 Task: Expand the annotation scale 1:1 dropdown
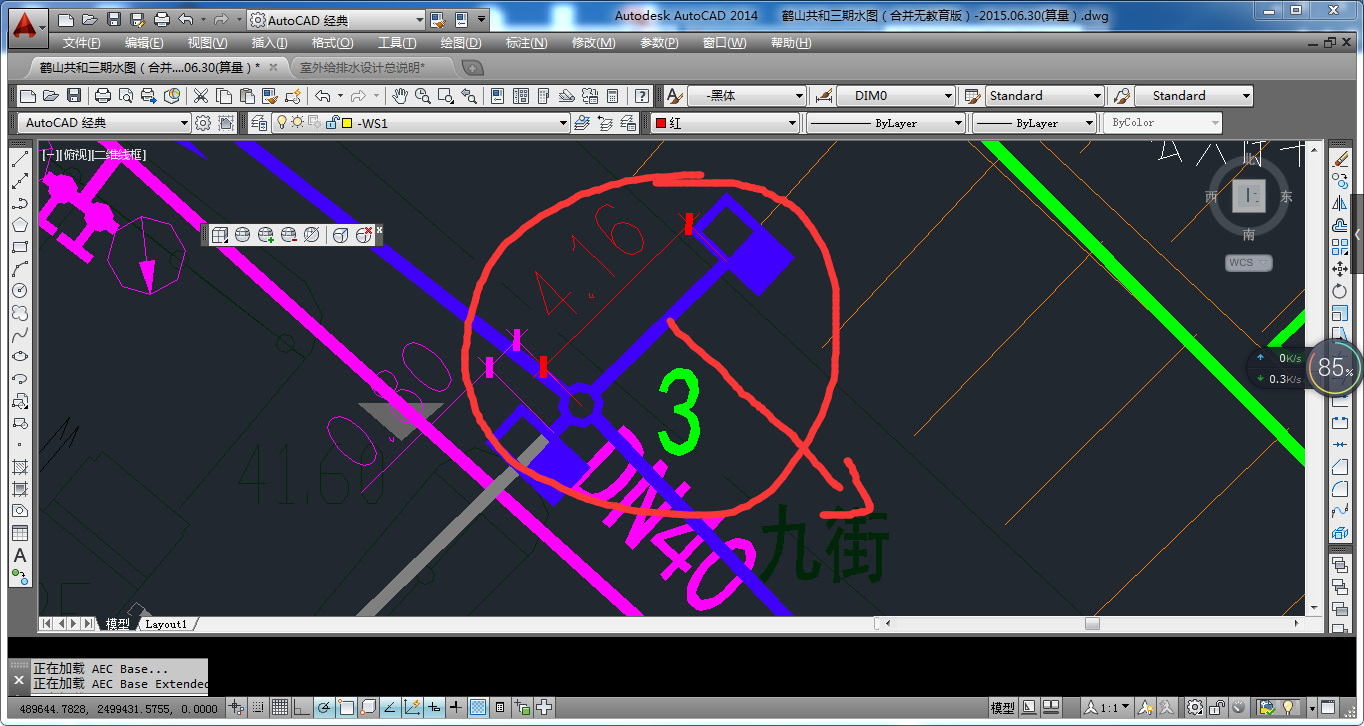pos(1107,707)
